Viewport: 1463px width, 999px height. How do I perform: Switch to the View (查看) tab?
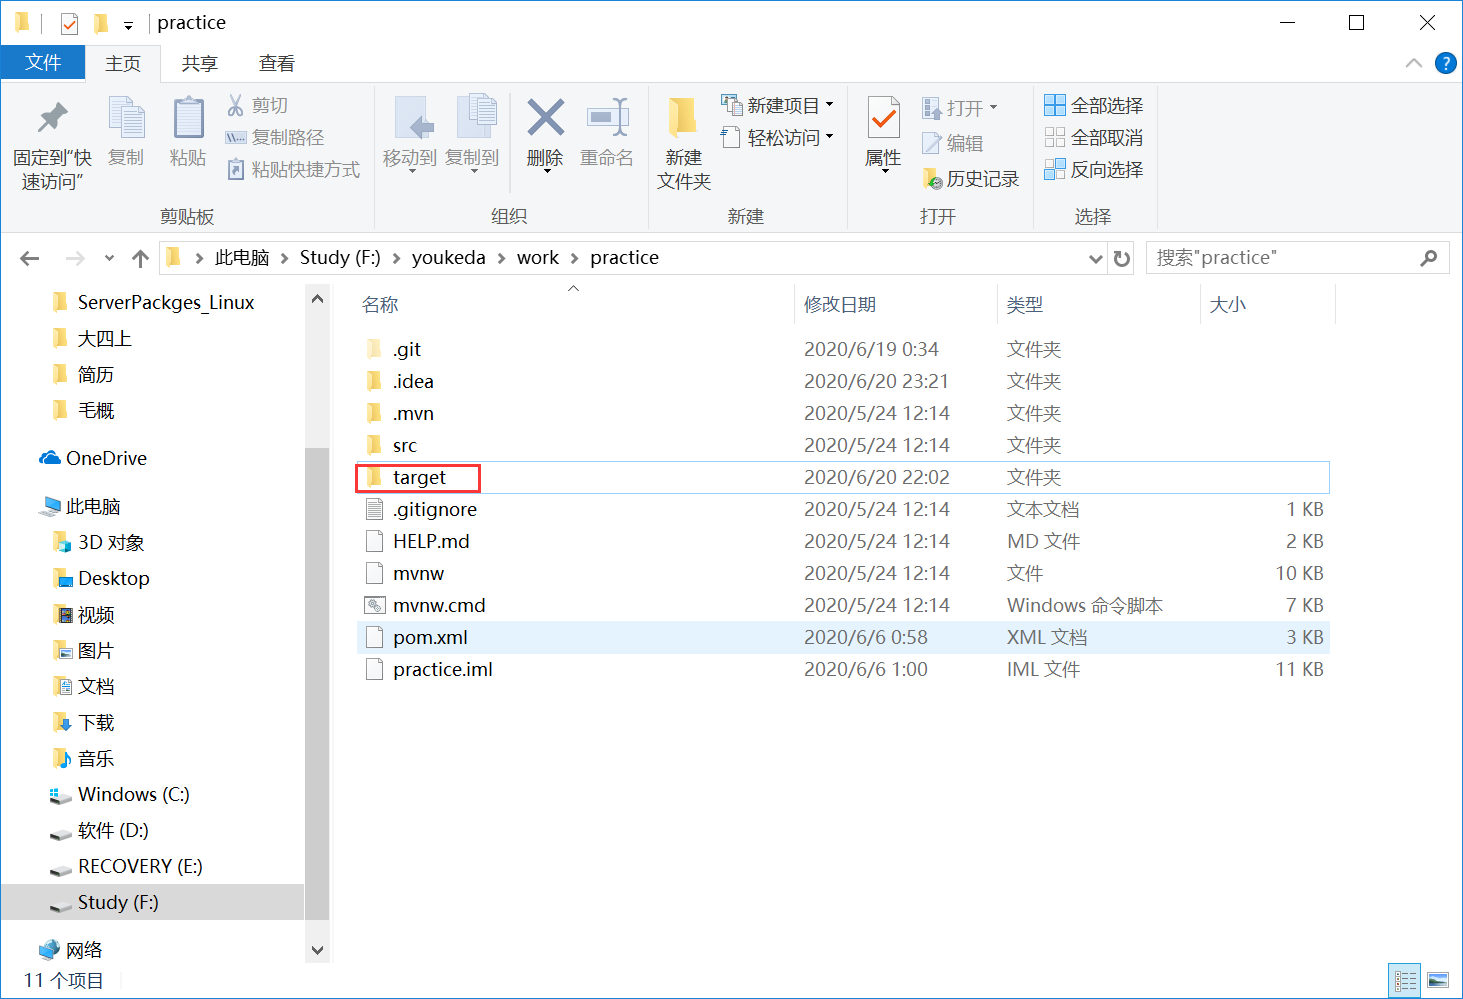point(277,63)
